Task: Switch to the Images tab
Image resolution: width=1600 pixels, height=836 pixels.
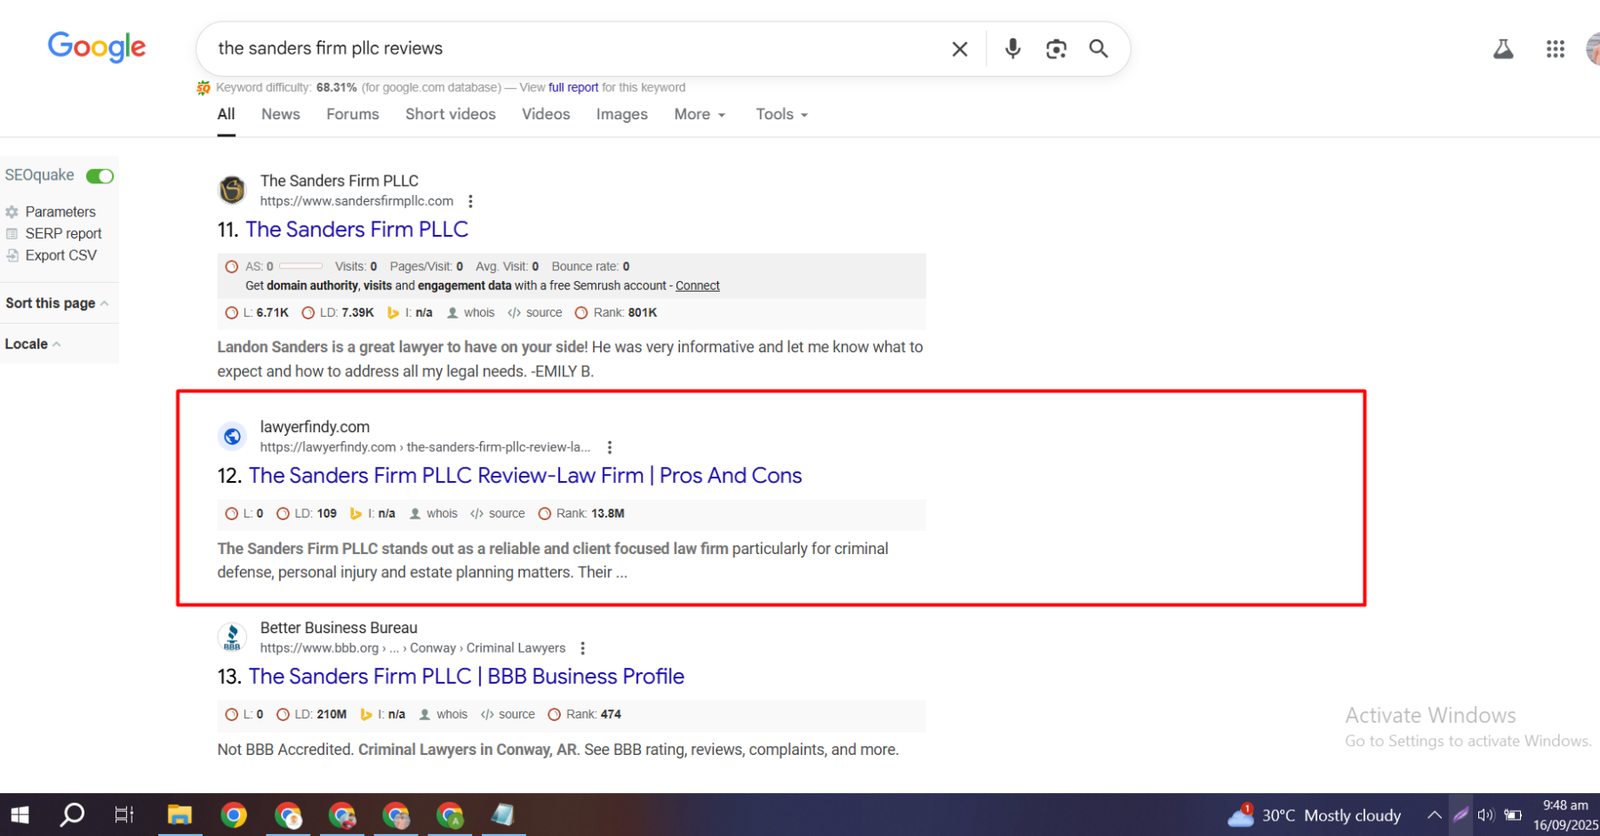Action: [x=621, y=114]
